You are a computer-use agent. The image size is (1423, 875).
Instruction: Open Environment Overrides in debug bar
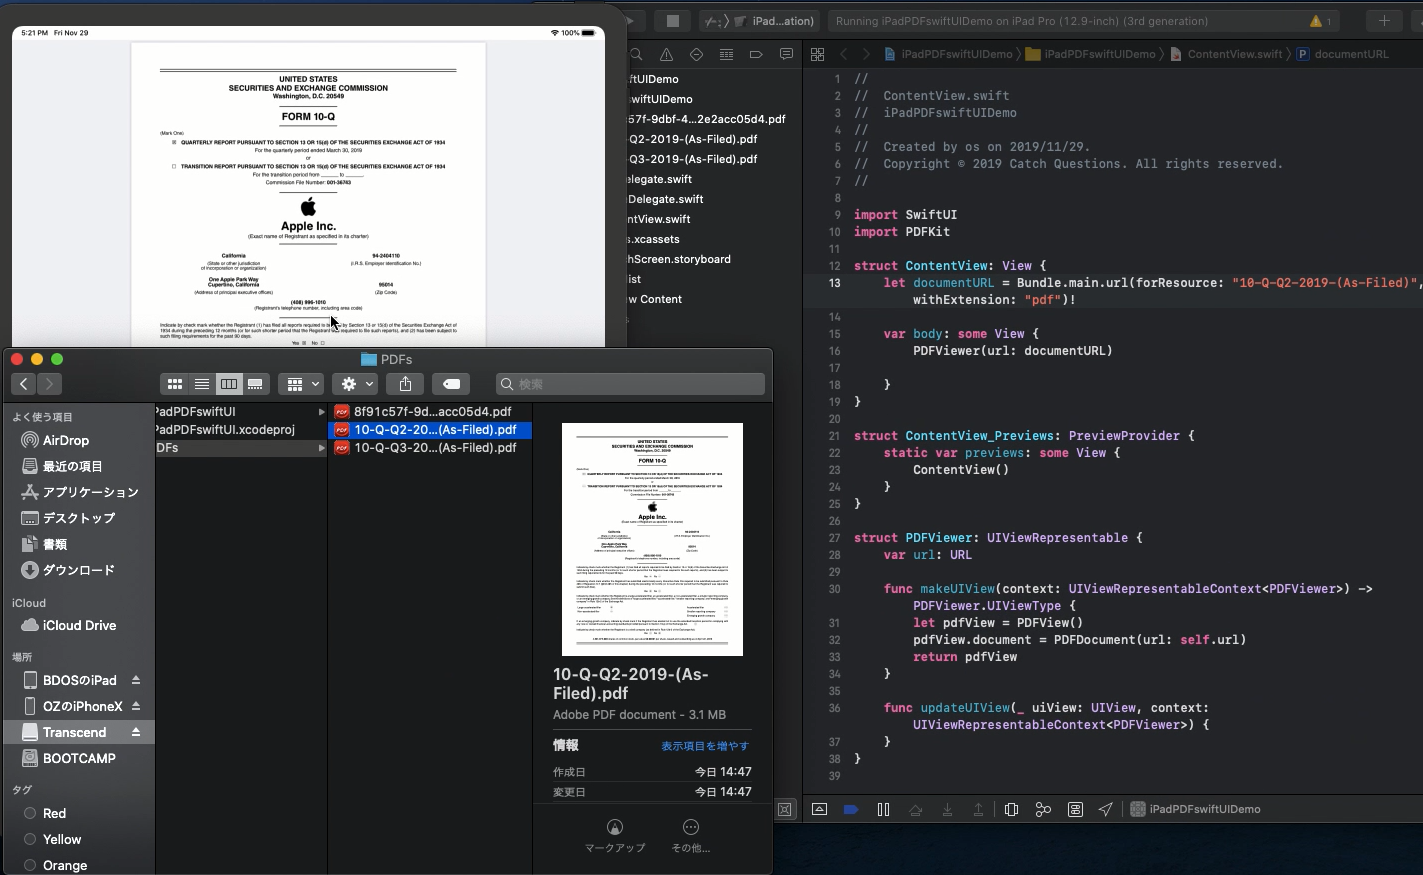point(1075,809)
